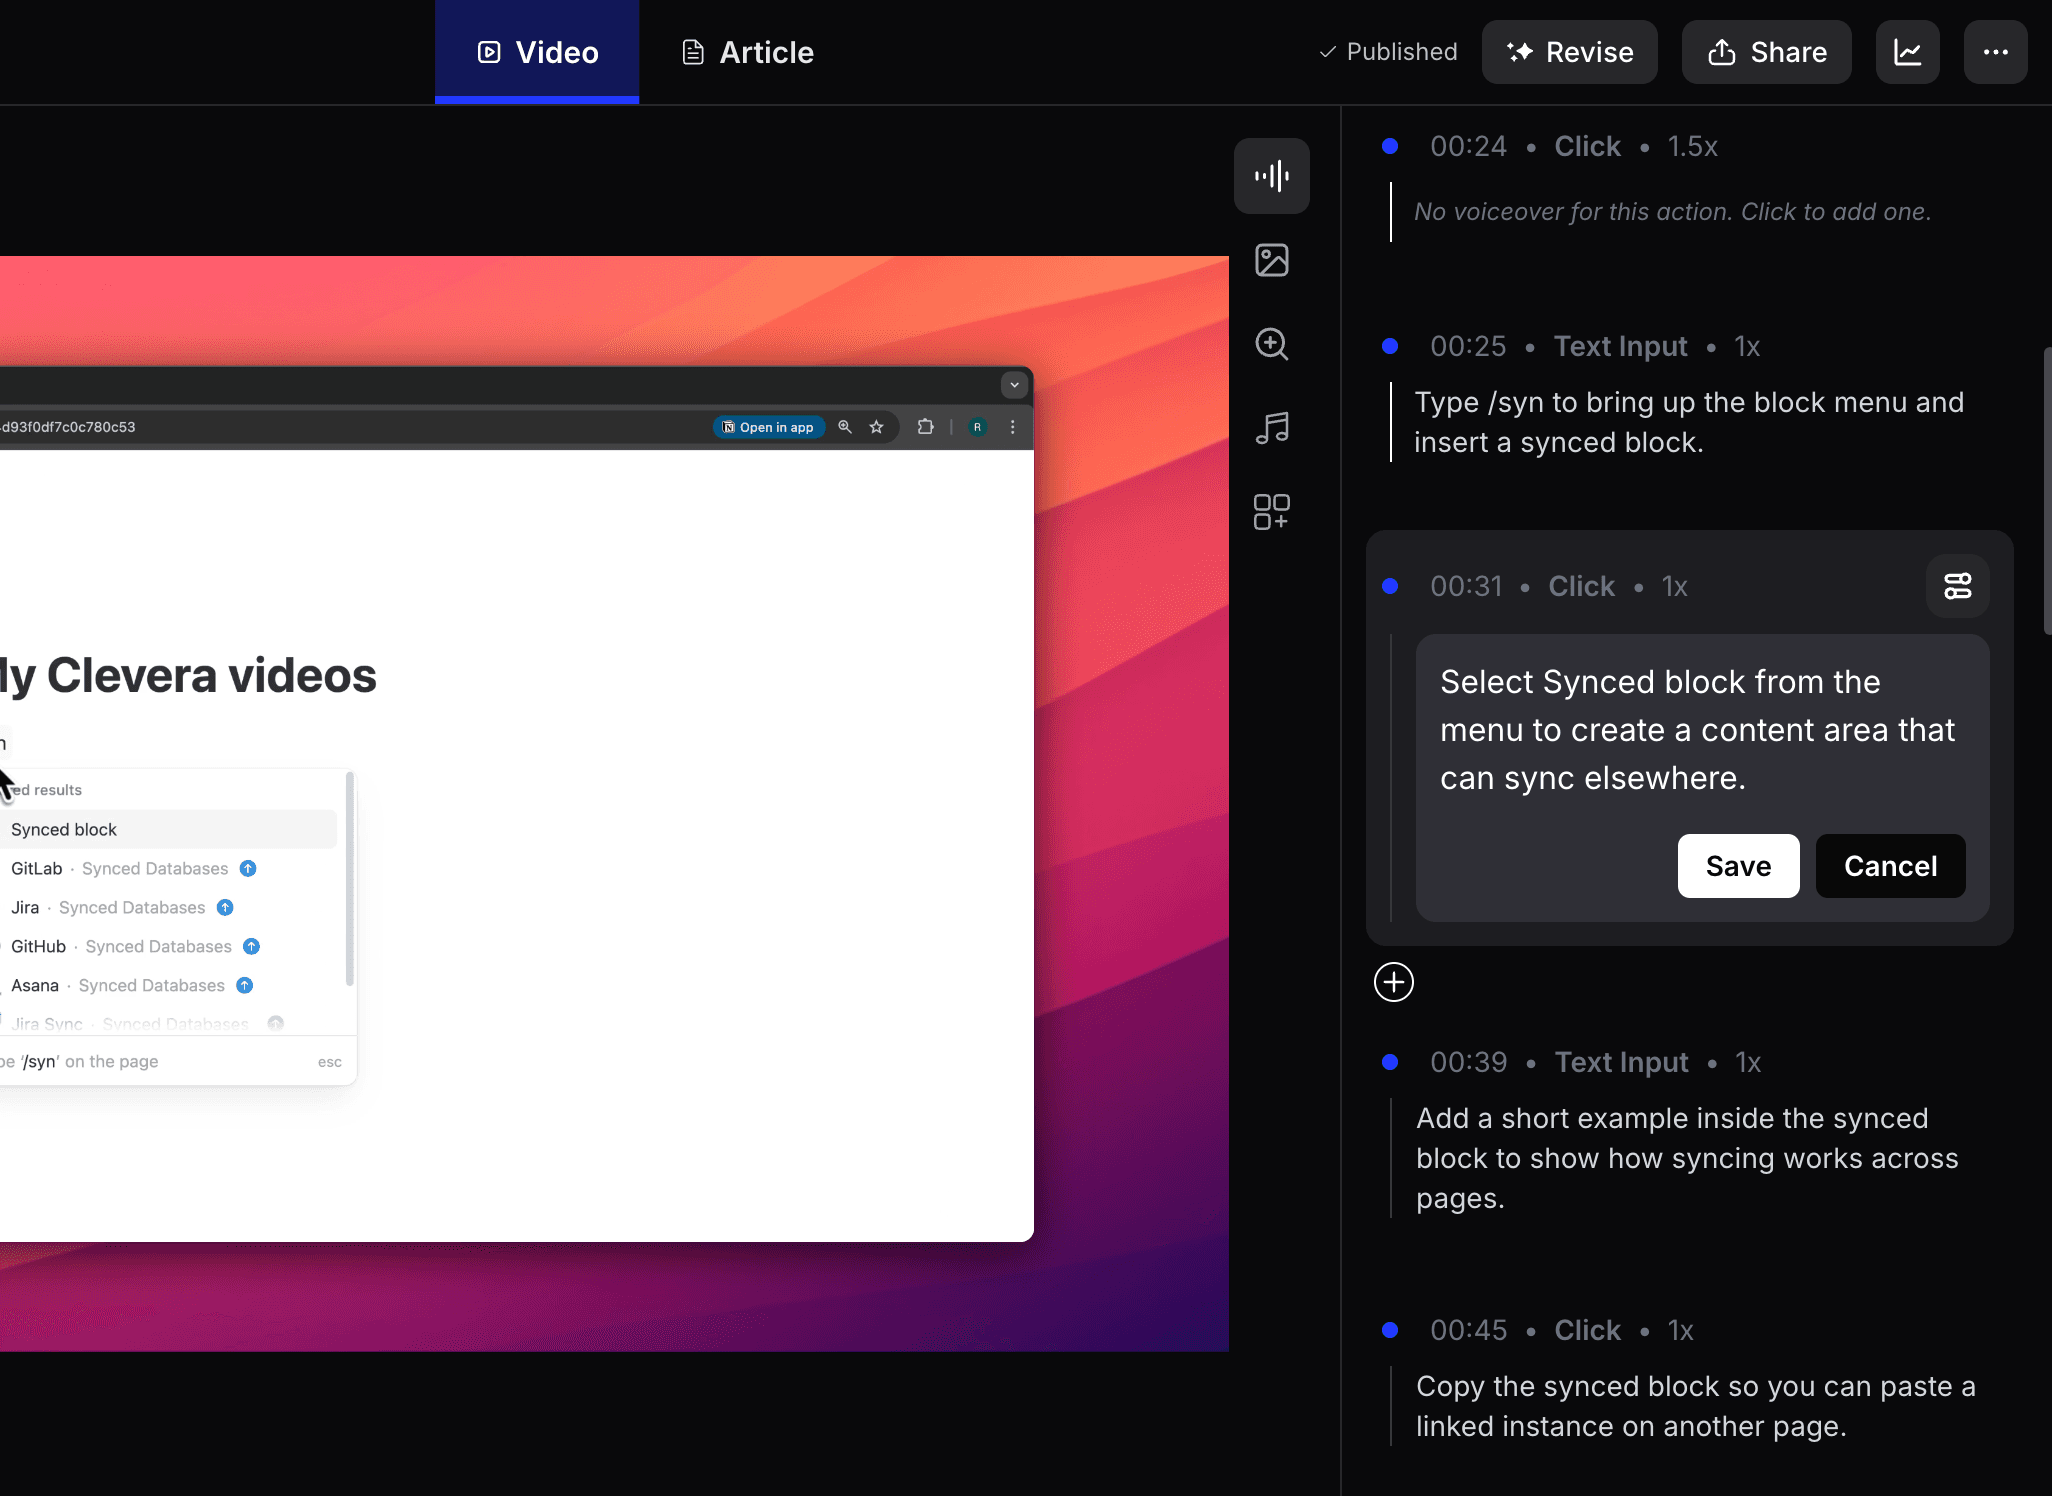
Task: Cancel the voiceover edit
Action: coord(1890,866)
